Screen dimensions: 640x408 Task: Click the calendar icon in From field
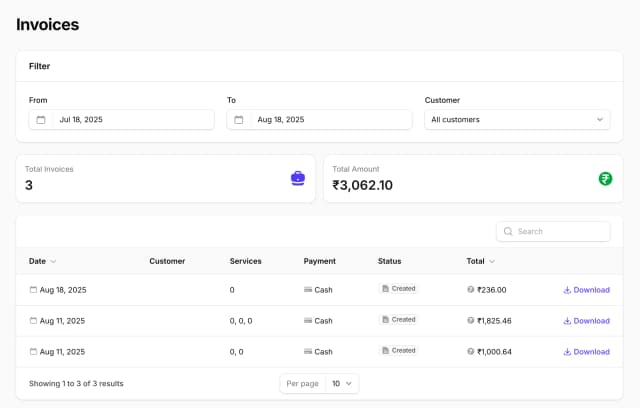pos(41,120)
